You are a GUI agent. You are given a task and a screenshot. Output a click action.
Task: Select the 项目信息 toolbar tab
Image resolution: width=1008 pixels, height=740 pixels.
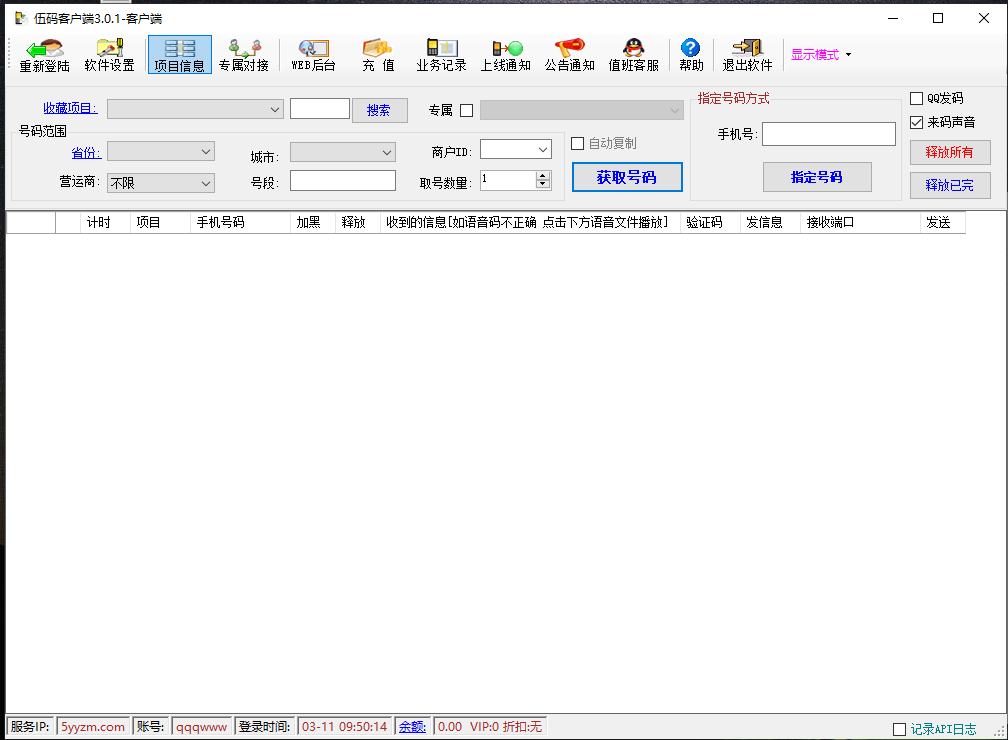click(180, 55)
